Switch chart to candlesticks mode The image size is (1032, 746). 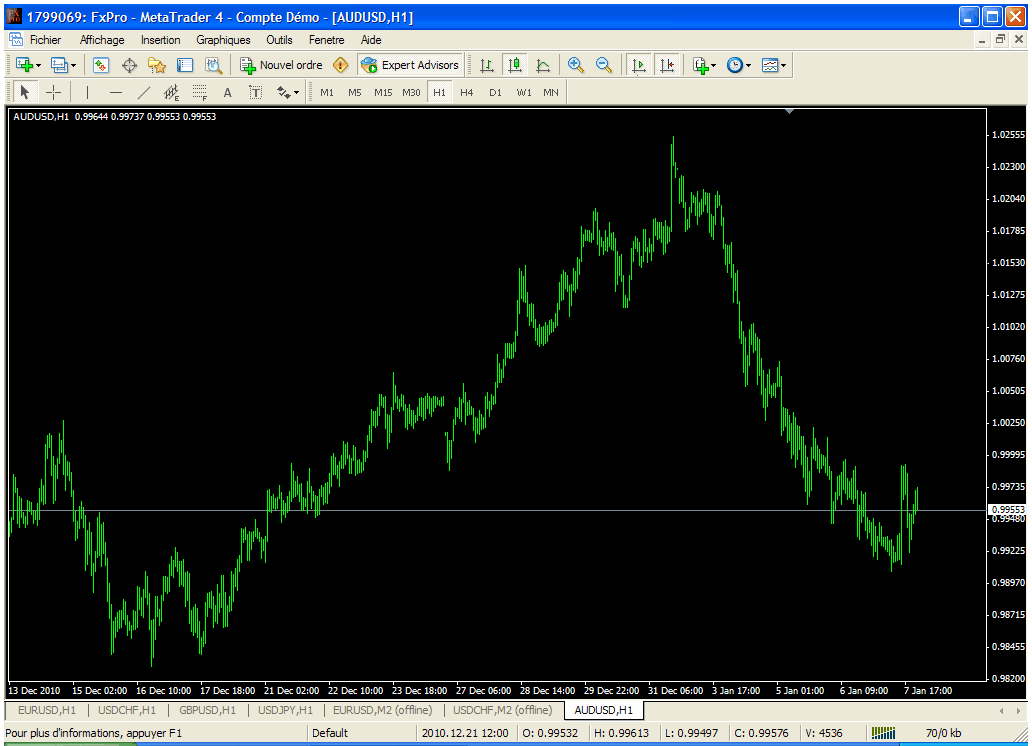[x=515, y=65]
